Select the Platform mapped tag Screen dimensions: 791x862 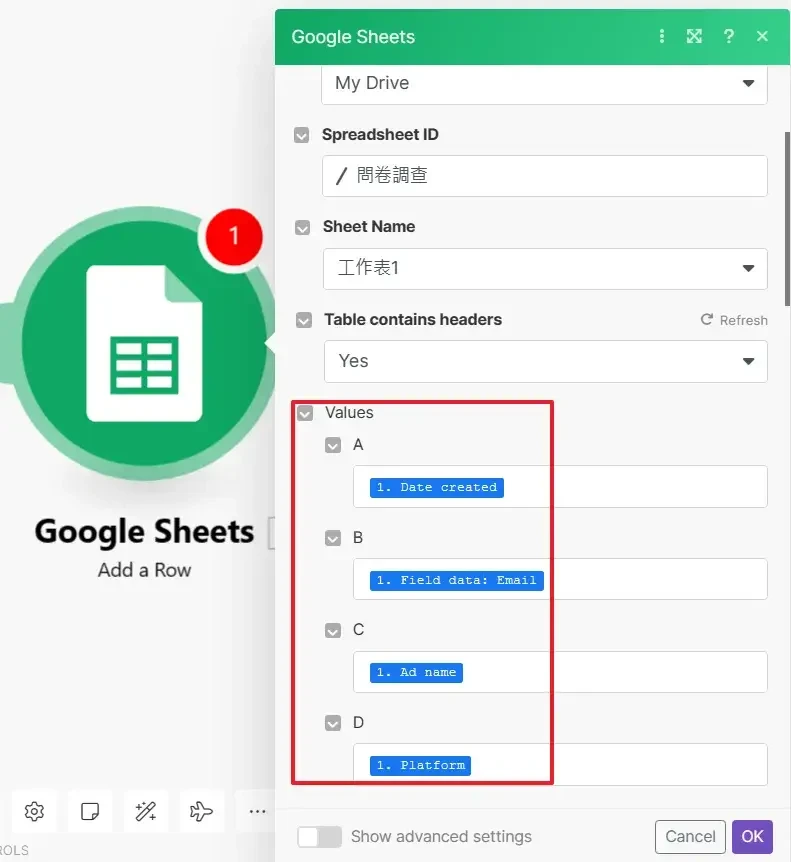(x=421, y=765)
